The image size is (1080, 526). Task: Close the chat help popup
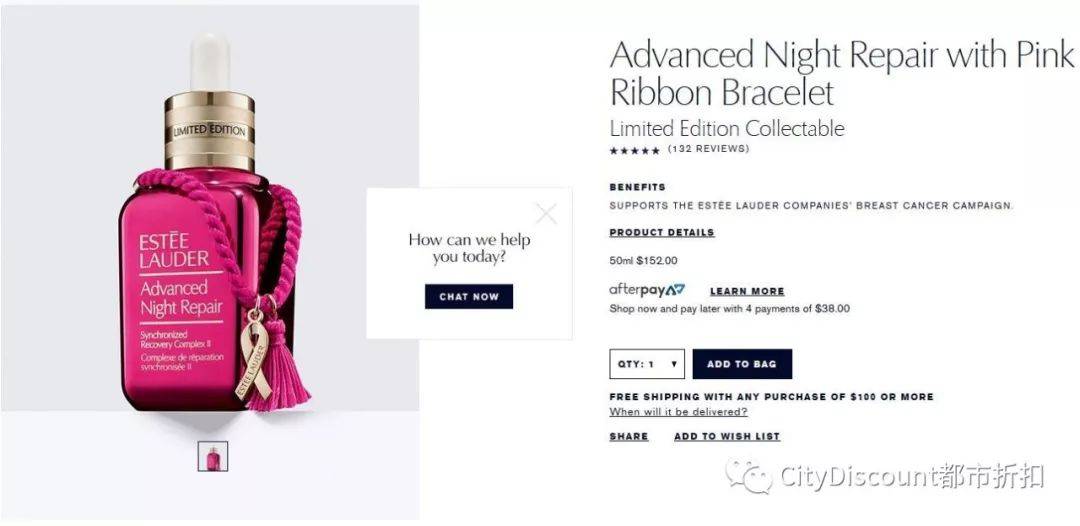(546, 214)
